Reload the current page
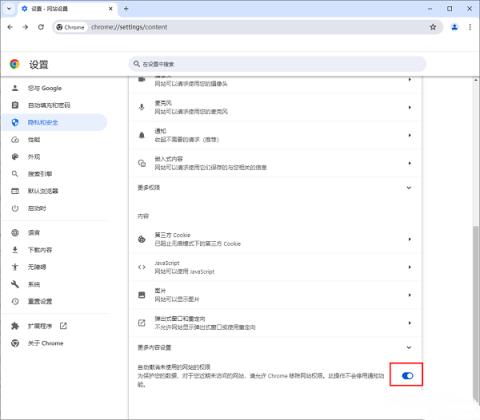The height and width of the screenshot is (420, 480). [x=41, y=27]
